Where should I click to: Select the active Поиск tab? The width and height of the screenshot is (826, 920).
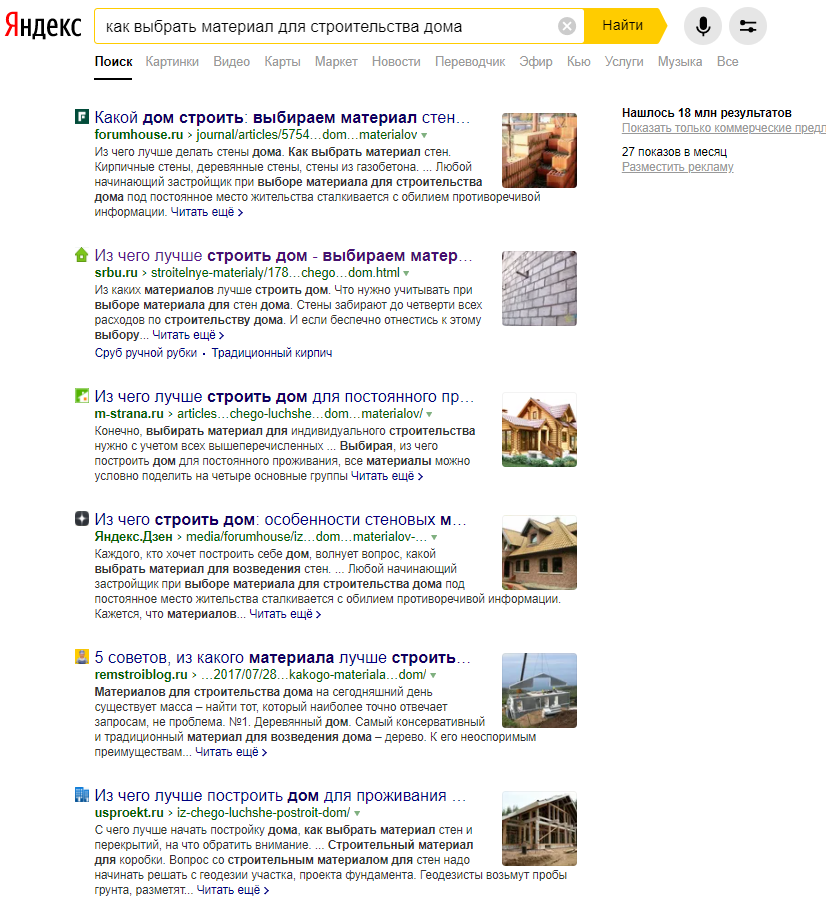(x=113, y=62)
